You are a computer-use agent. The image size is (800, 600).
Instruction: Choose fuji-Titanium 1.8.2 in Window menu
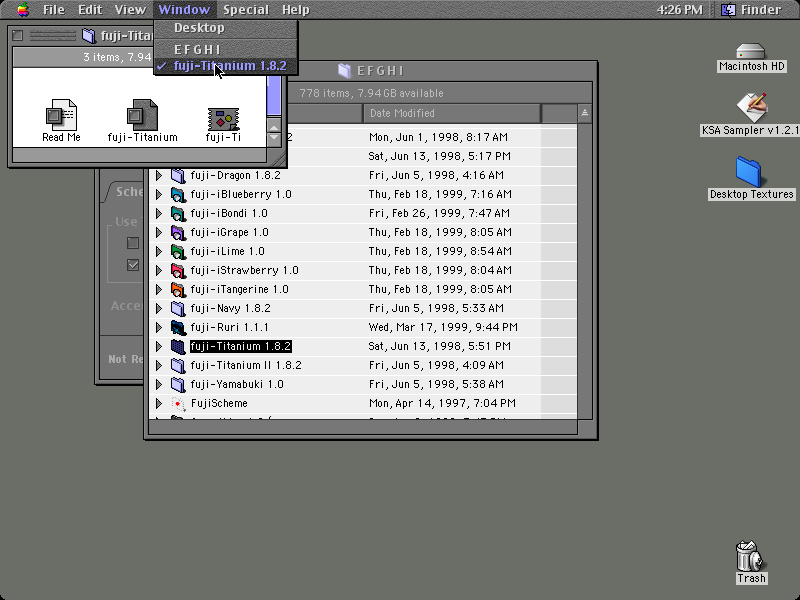coord(226,66)
